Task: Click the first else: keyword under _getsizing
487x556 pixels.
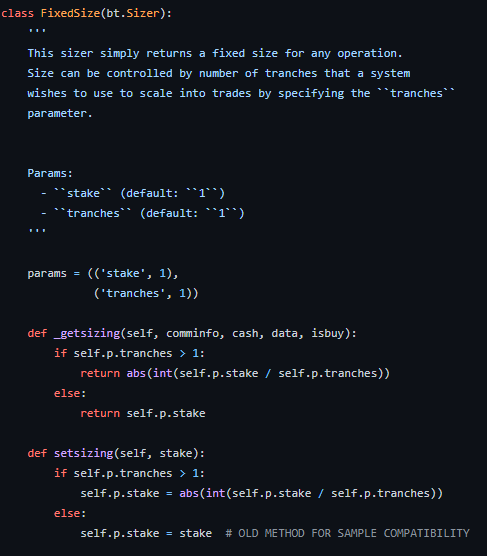Action: [x=70, y=393]
